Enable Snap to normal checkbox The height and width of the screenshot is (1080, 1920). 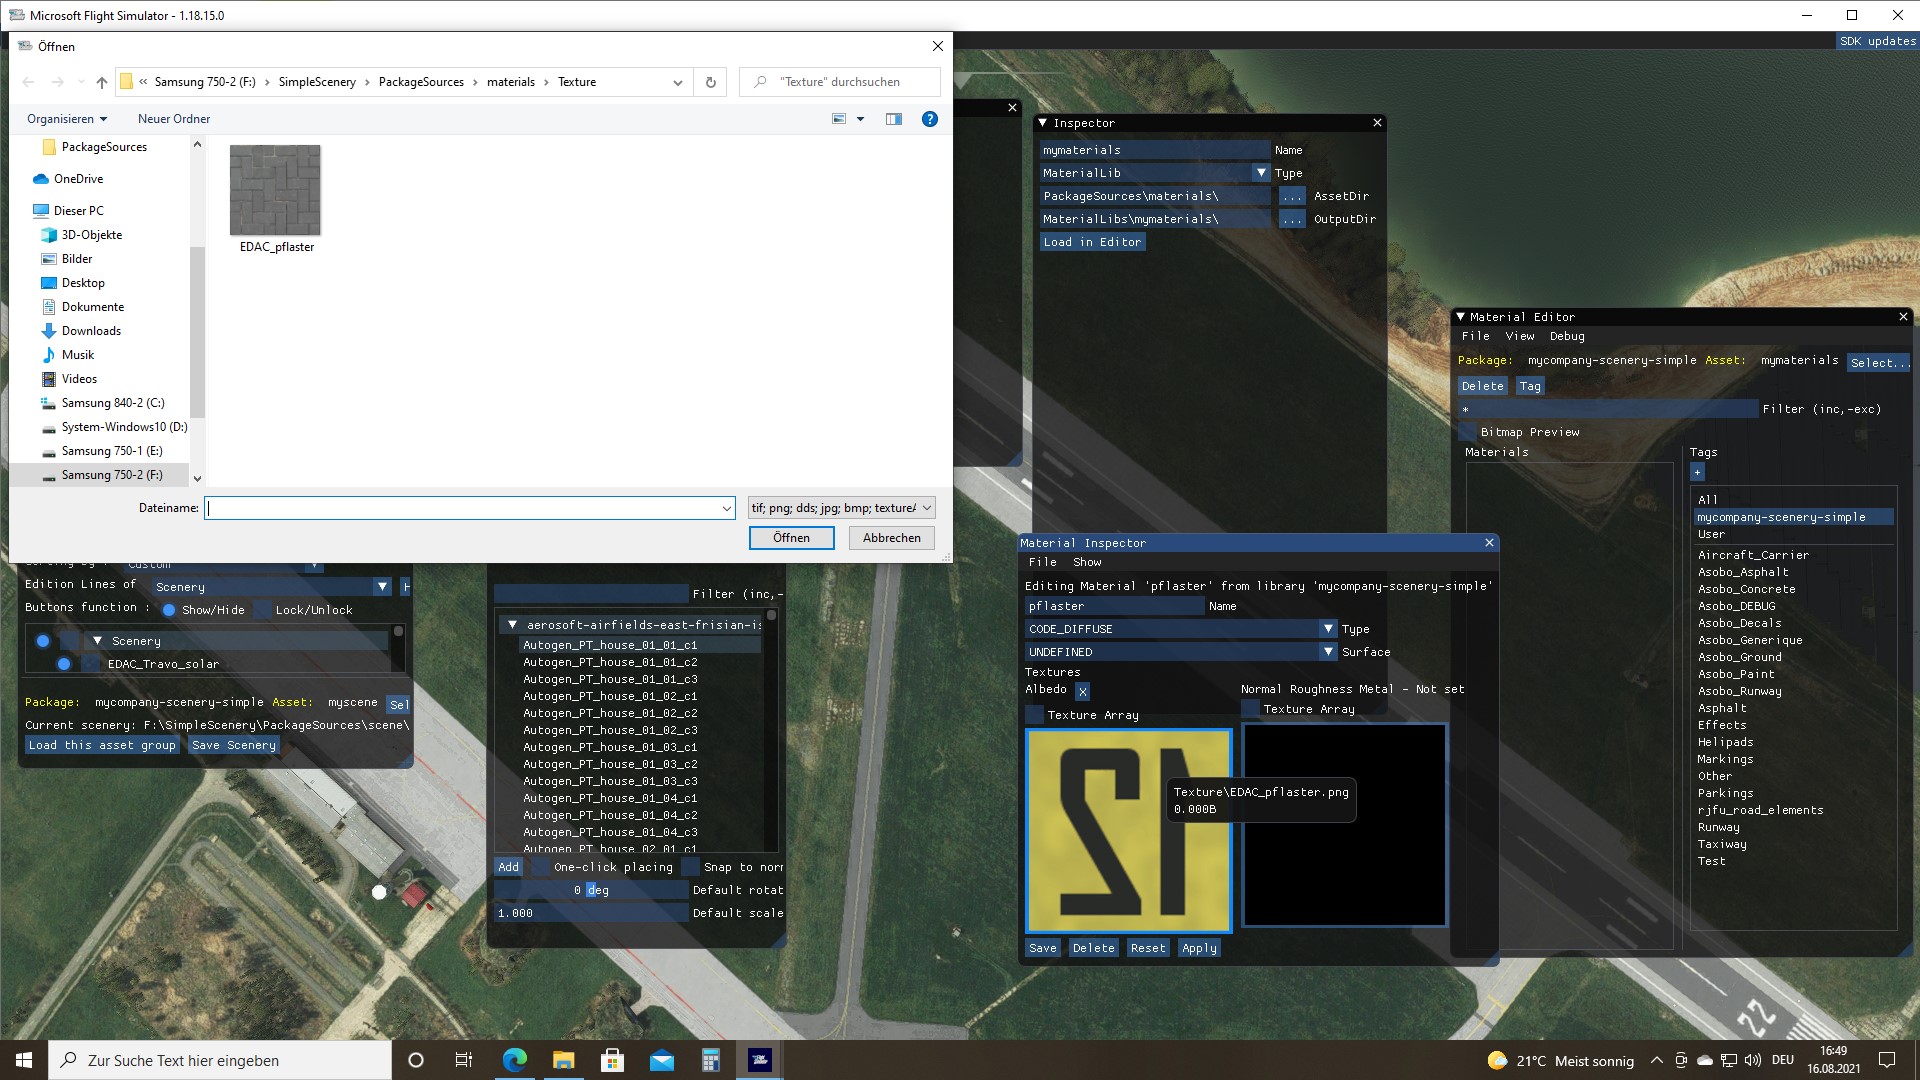click(691, 867)
